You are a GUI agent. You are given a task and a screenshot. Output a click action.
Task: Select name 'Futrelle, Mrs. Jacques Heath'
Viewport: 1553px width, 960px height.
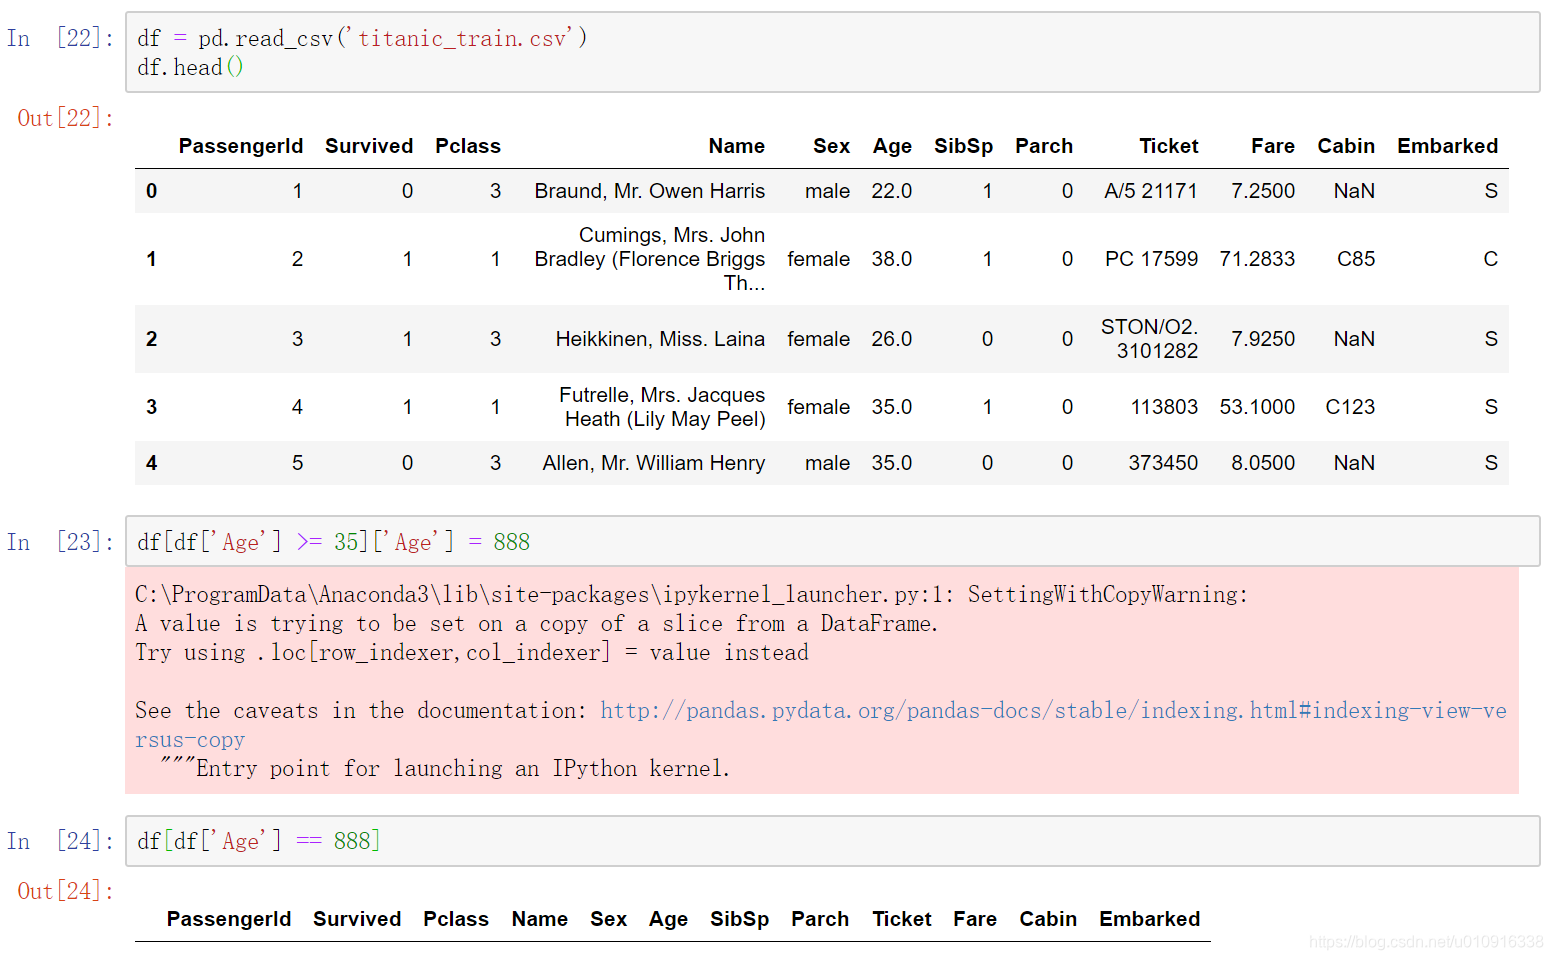[662, 407]
